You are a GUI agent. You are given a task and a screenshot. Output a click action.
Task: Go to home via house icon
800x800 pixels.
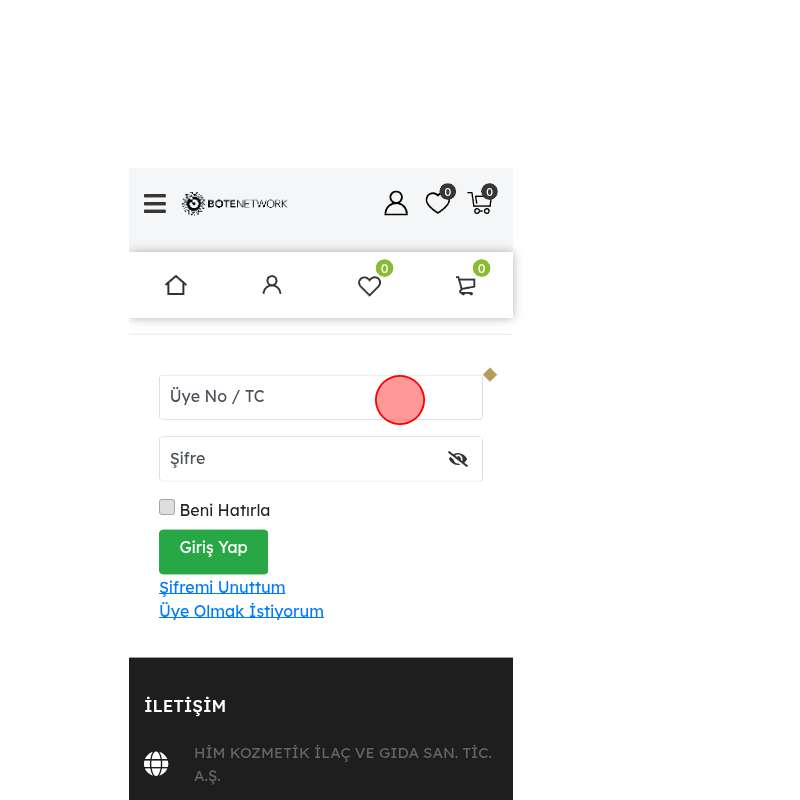(176, 285)
